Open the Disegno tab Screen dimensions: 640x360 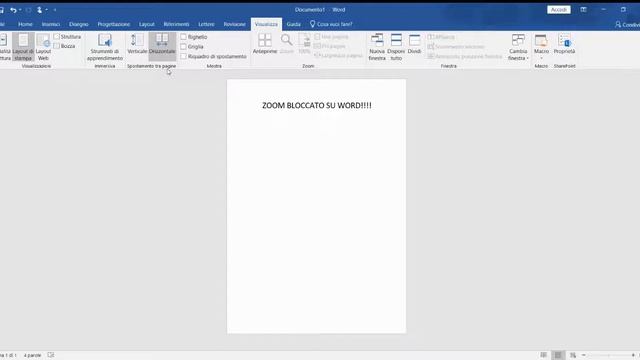(x=79, y=24)
